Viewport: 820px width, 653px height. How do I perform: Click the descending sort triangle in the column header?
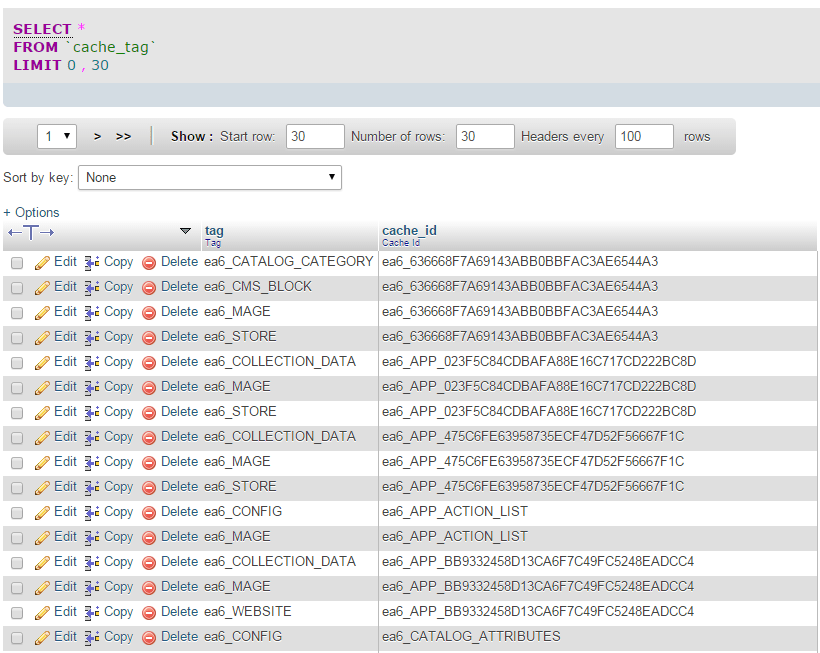click(x=185, y=231)
